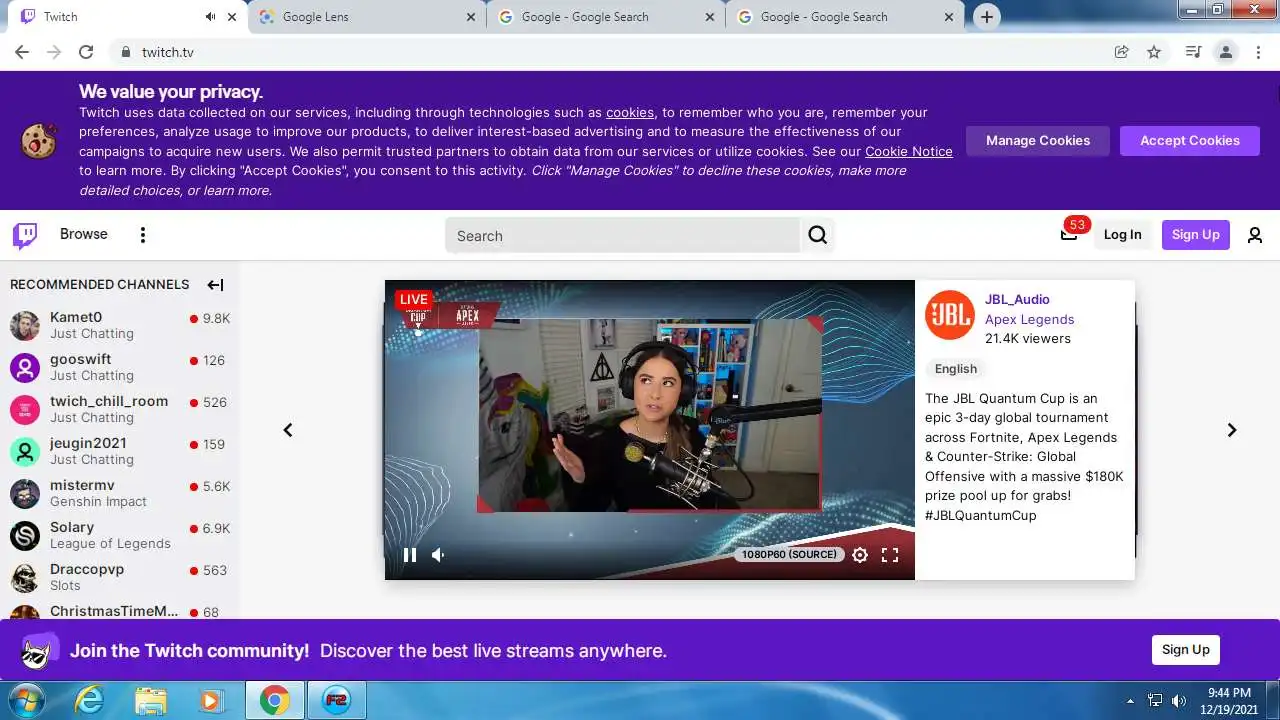1280x720 pixels.
Task: Pause the featured live stream
Action: coord(410,555)
